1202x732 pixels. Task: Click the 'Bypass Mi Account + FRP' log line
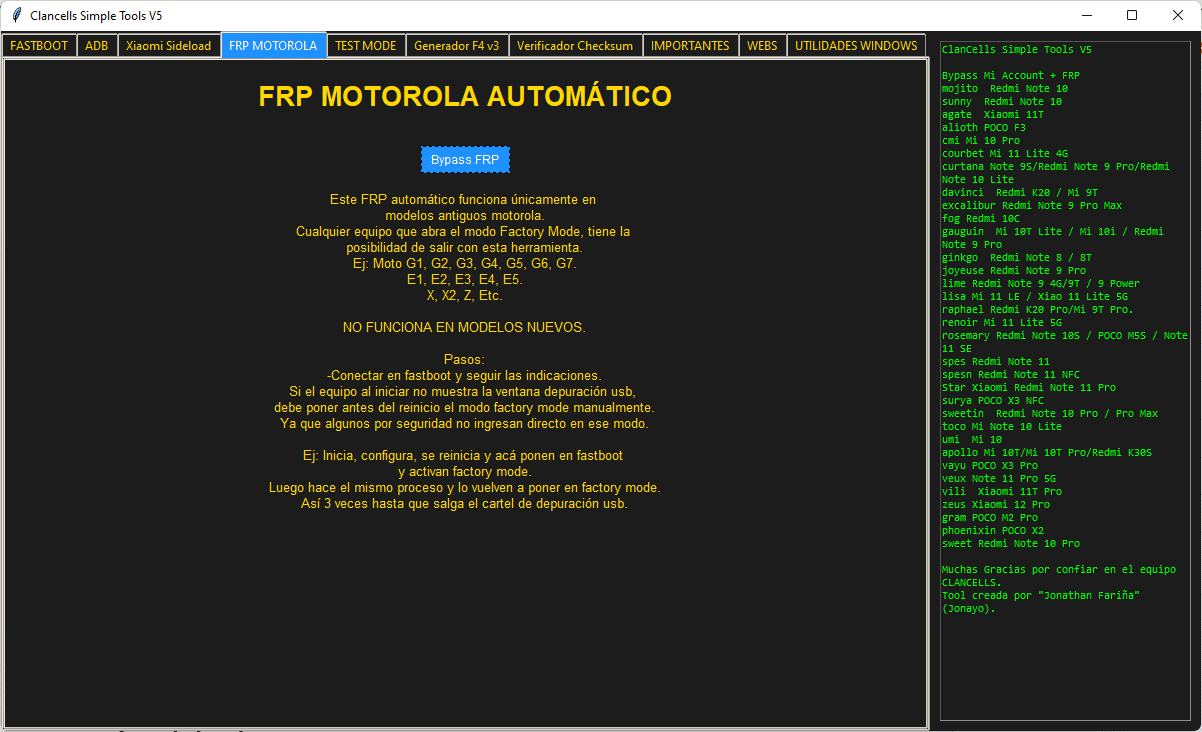pyautogui.click(x=1010, y=76)
